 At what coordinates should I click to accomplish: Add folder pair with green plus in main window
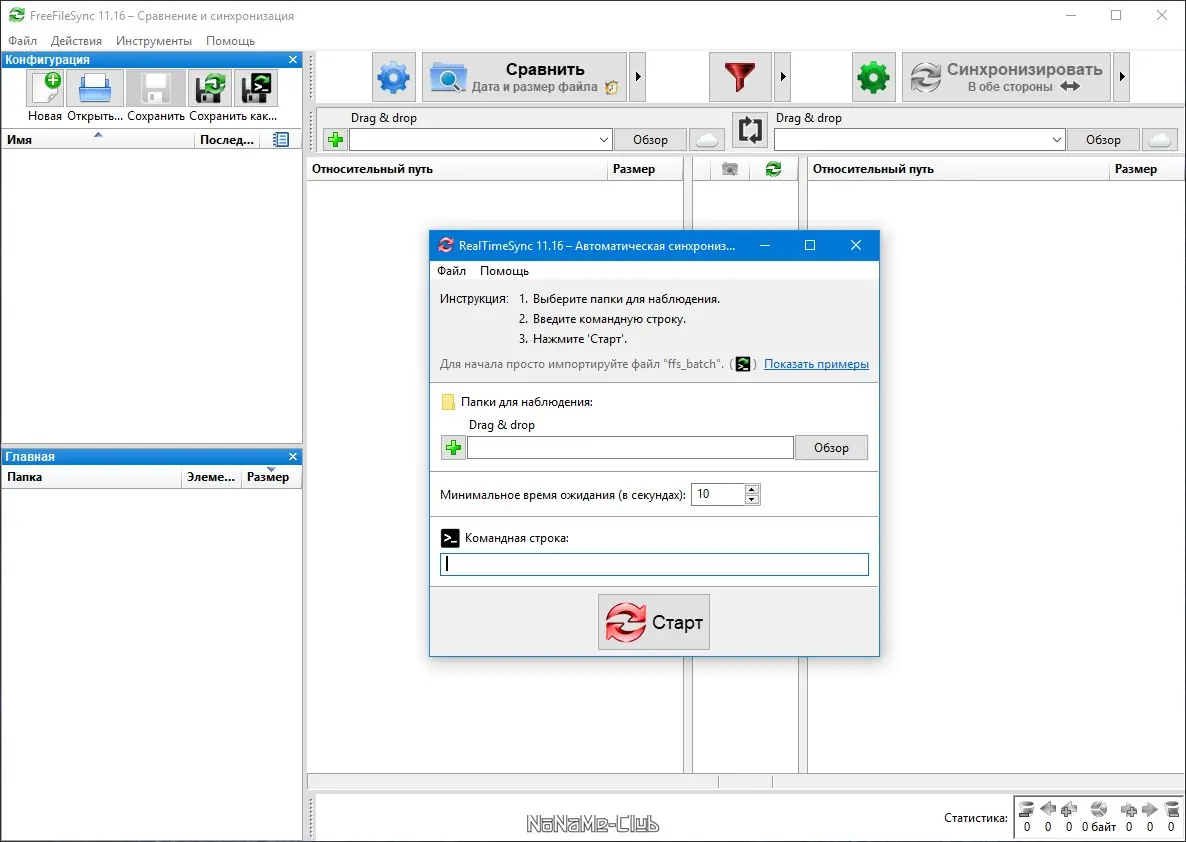coord(335,140)
